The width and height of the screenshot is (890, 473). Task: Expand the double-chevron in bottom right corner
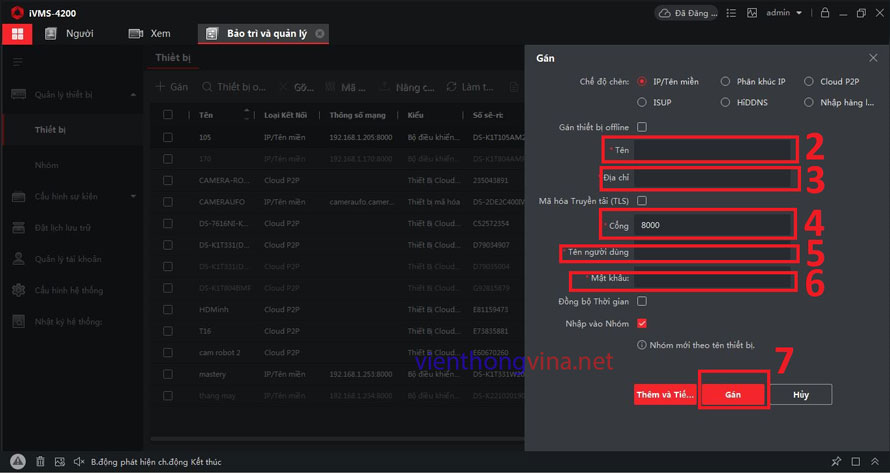tap(874, 462)
